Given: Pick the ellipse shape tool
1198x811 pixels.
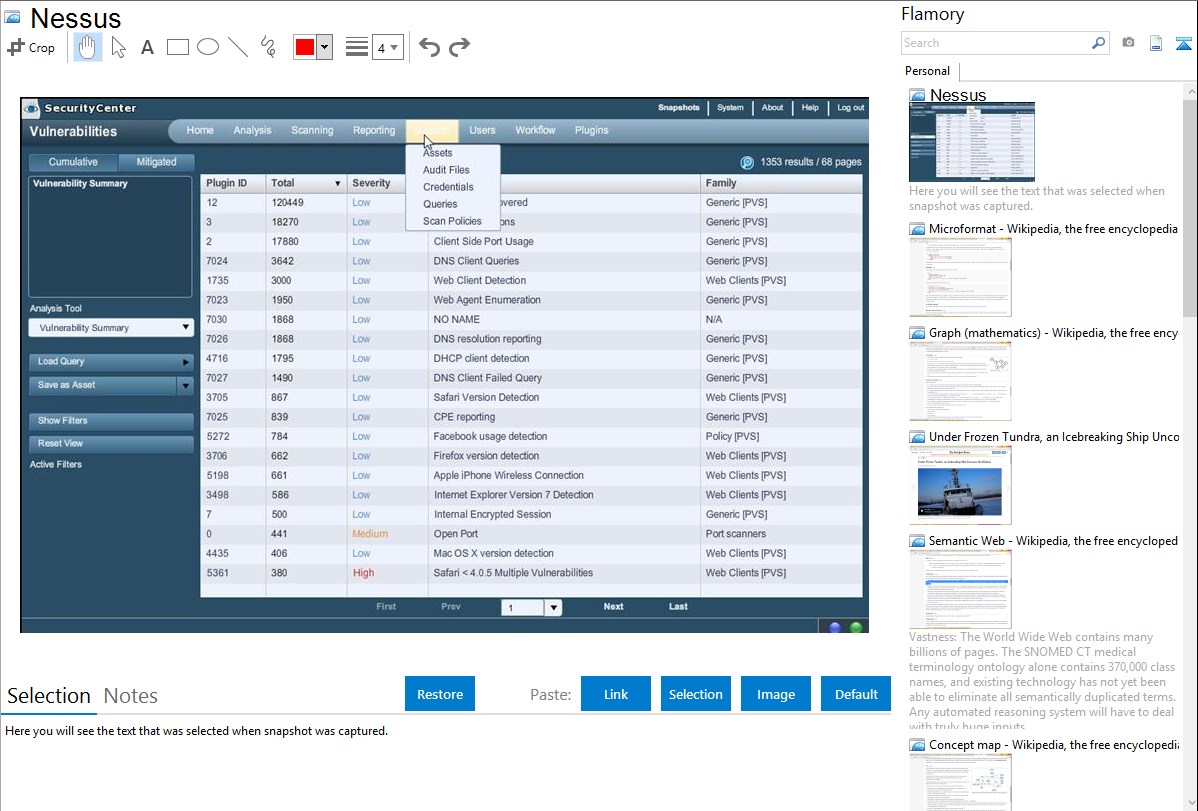Looking at the screenshot, I should pyautogui.click(x=208, y=47).
